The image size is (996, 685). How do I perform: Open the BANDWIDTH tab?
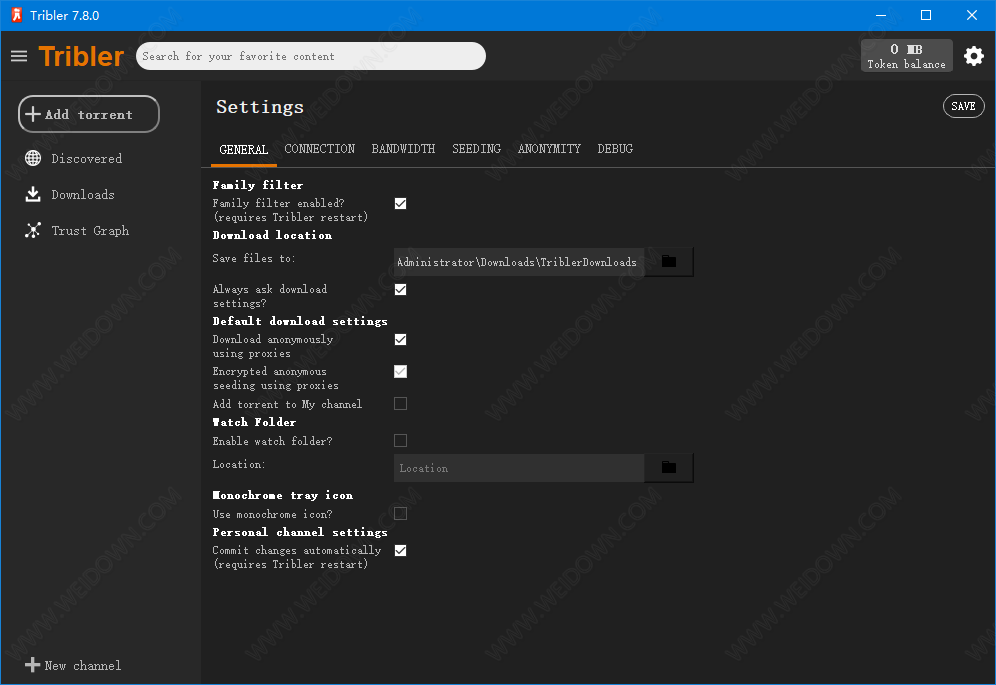pyautogui.click(x=403, y=149)
